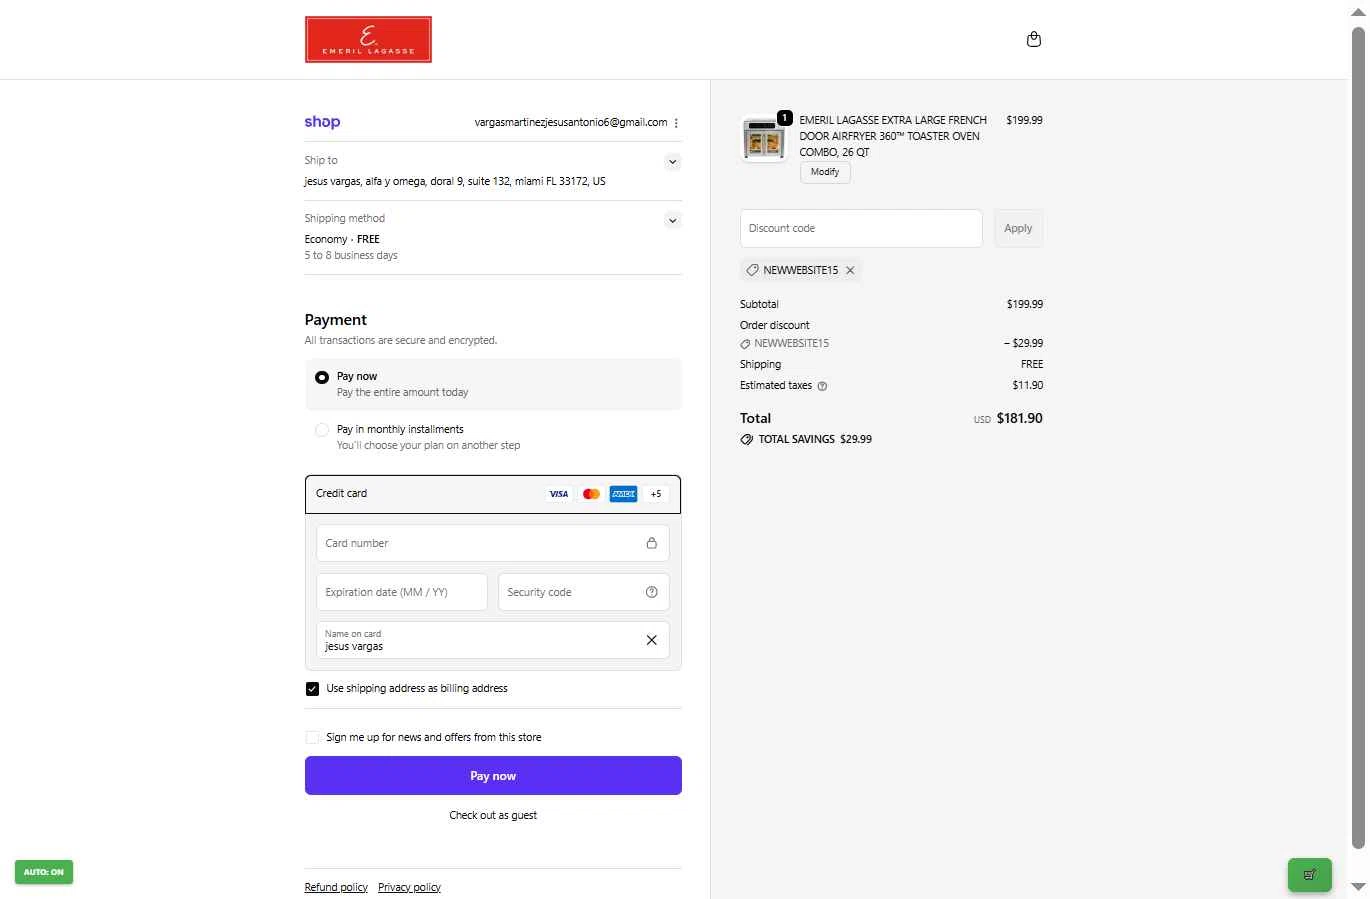Image resolution: width=1370 pixels, height=899 pixels.
Task: Click the account email address text
Action: tap(571, 122)
